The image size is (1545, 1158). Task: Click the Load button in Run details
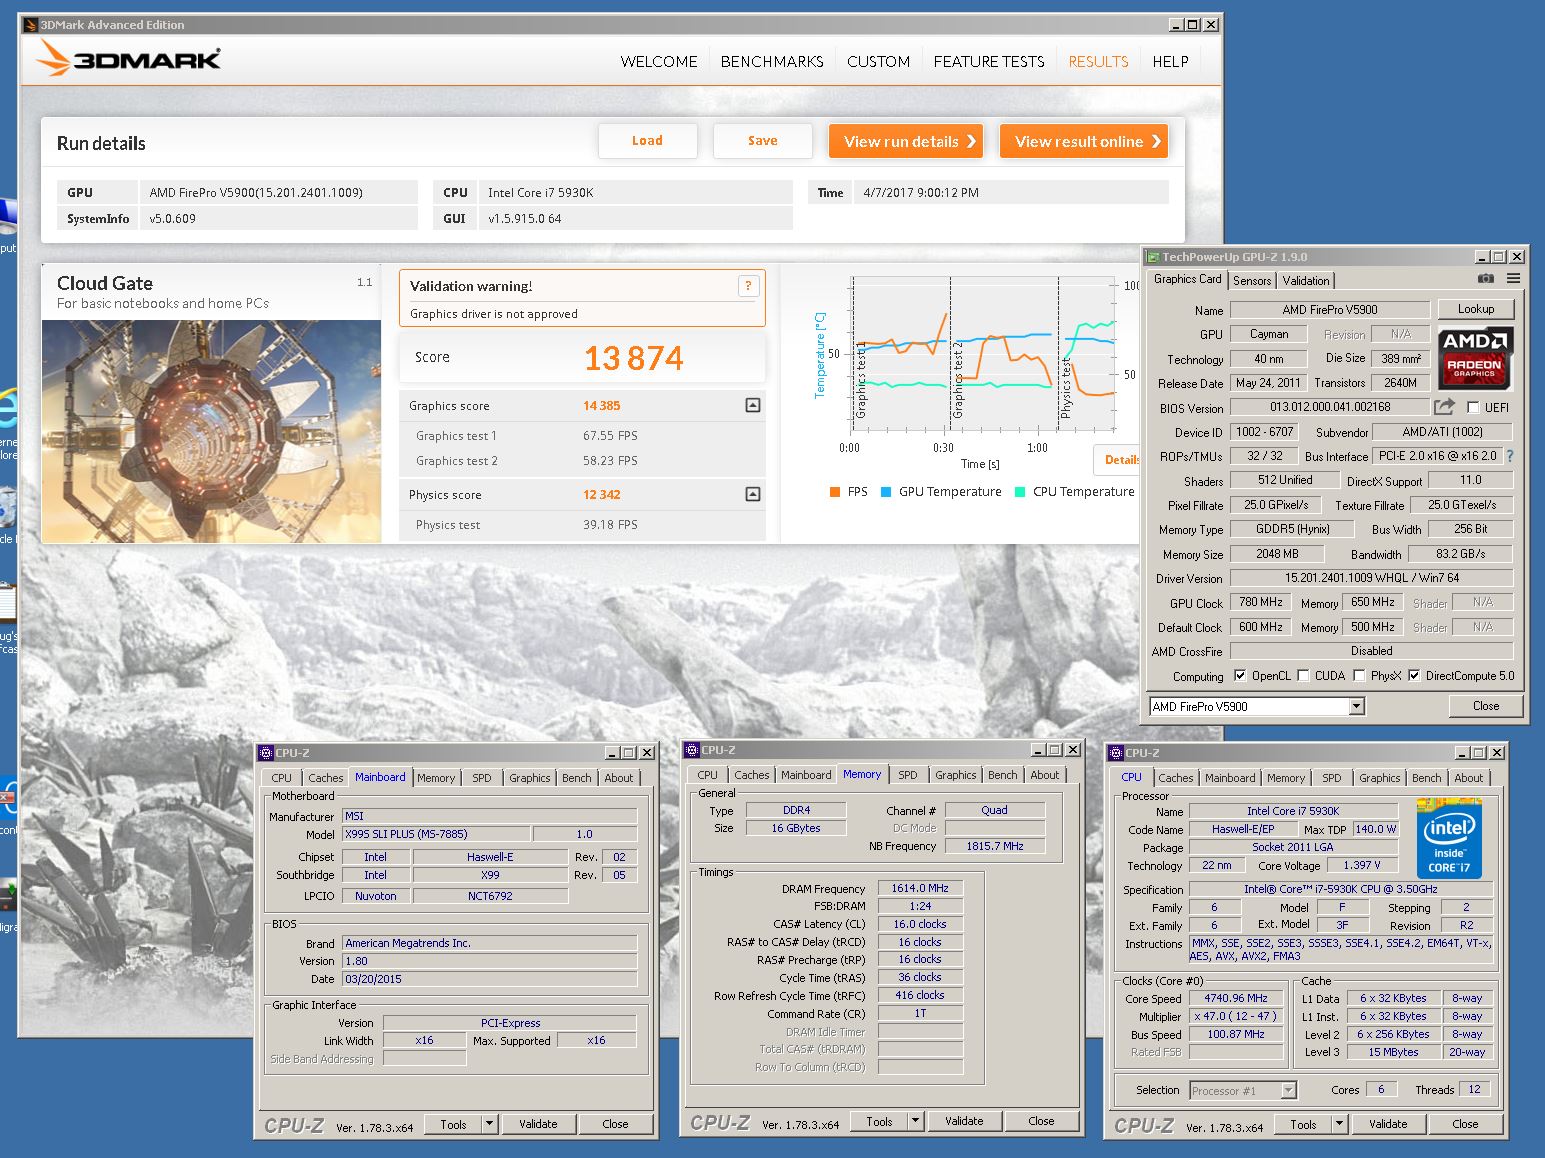tap(647, 141)
